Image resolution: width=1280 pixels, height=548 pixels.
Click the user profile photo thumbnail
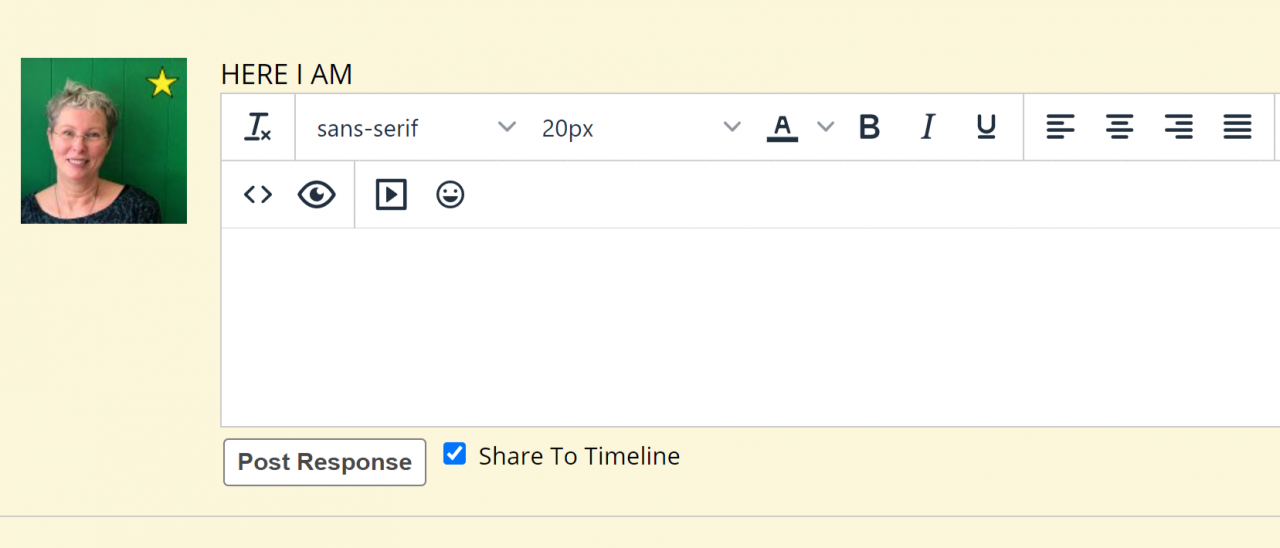pyautogui.click(x=104, y=141)
